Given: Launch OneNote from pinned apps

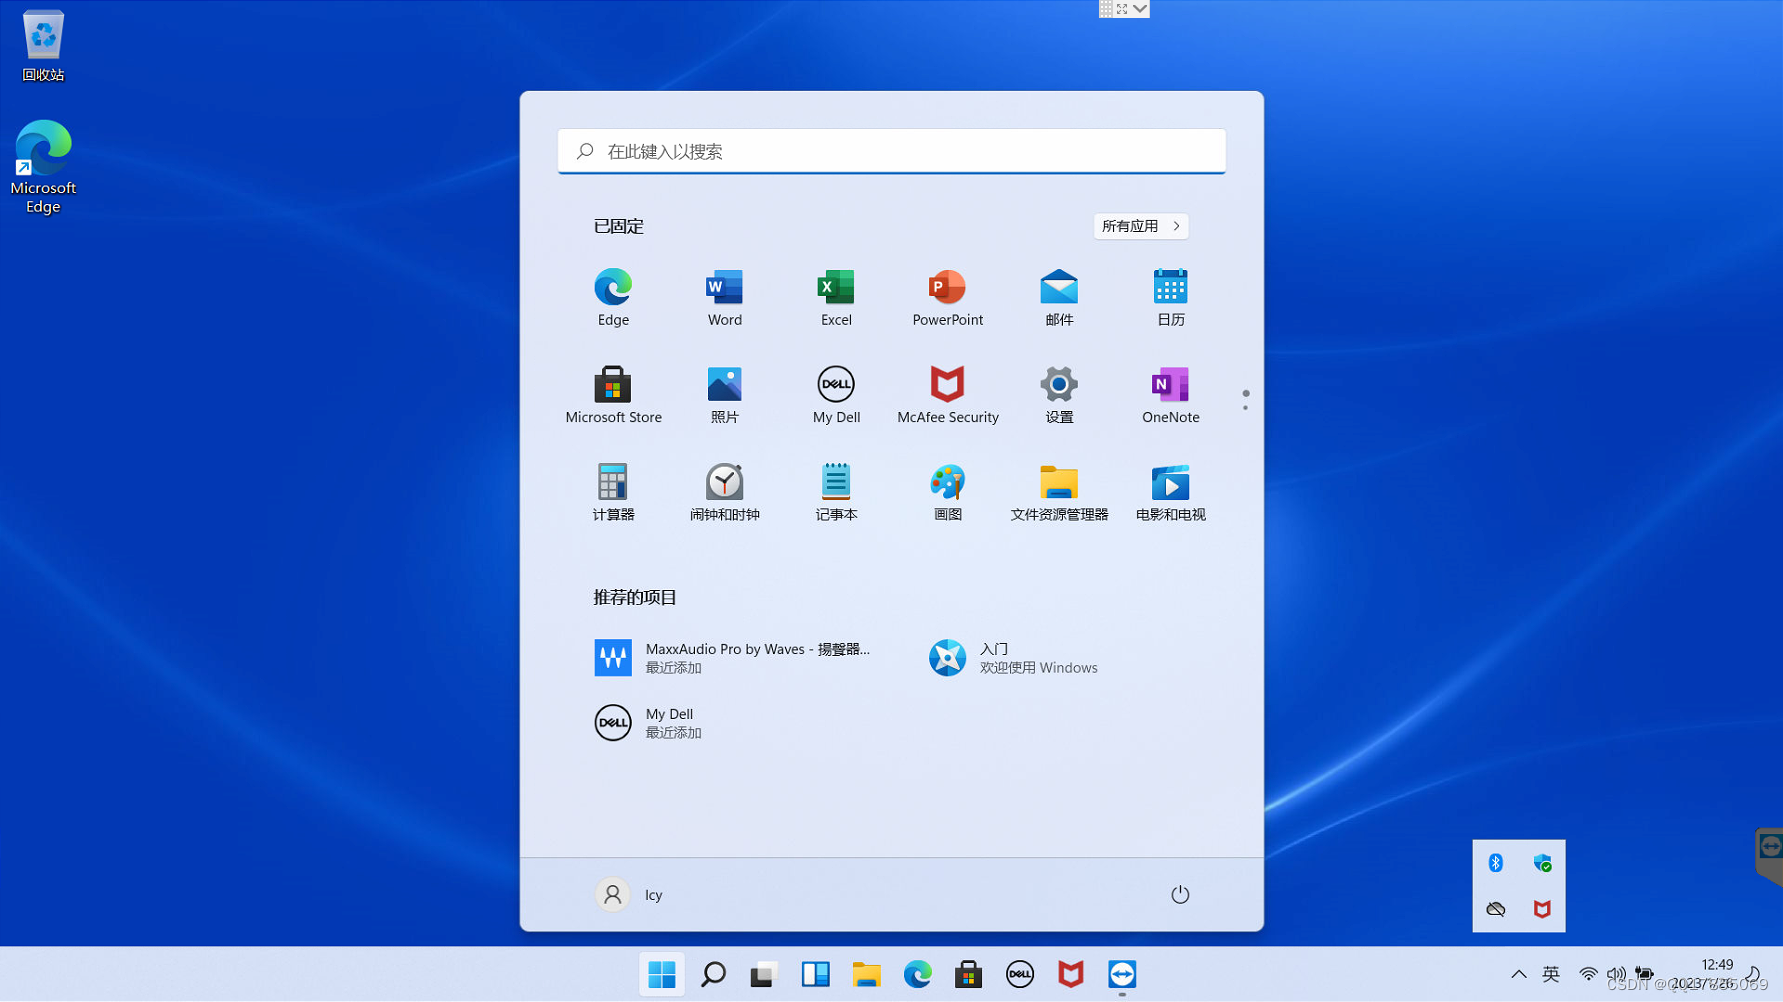Looking at the screenshot, I should coord(1170,395).
